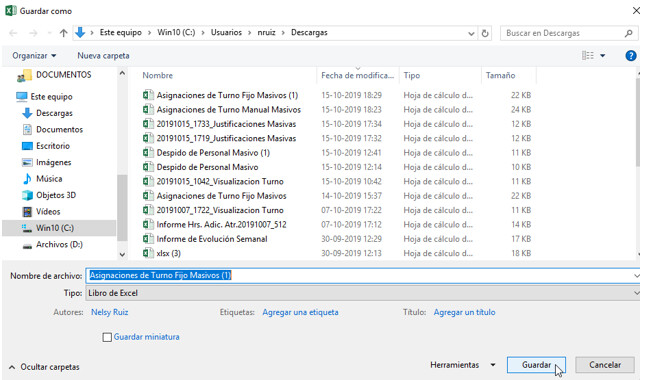Image resolution: width=645 pixels, height=380 pixels.
Task: Click Agregar un título link
Action: click(464, 313)
